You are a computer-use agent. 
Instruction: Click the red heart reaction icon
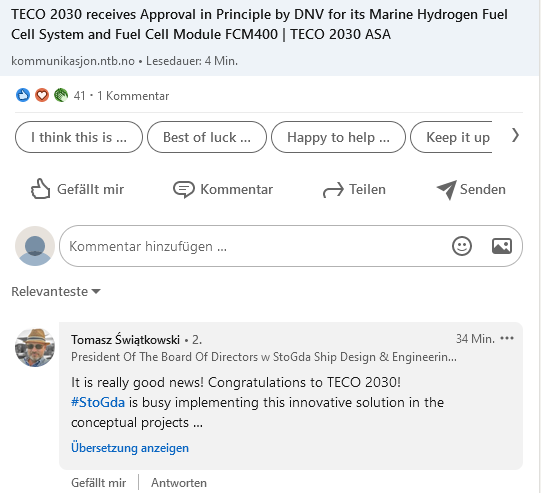tap(42, 95)
